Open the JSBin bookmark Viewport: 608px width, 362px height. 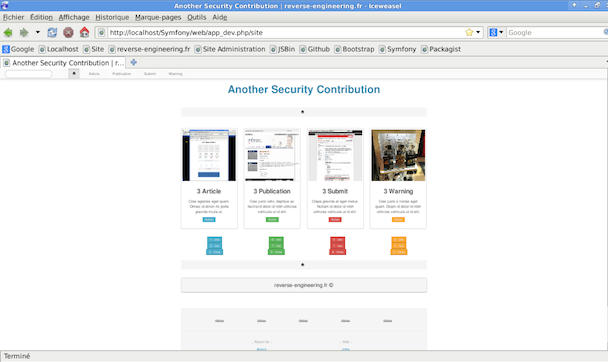(282, 49)
